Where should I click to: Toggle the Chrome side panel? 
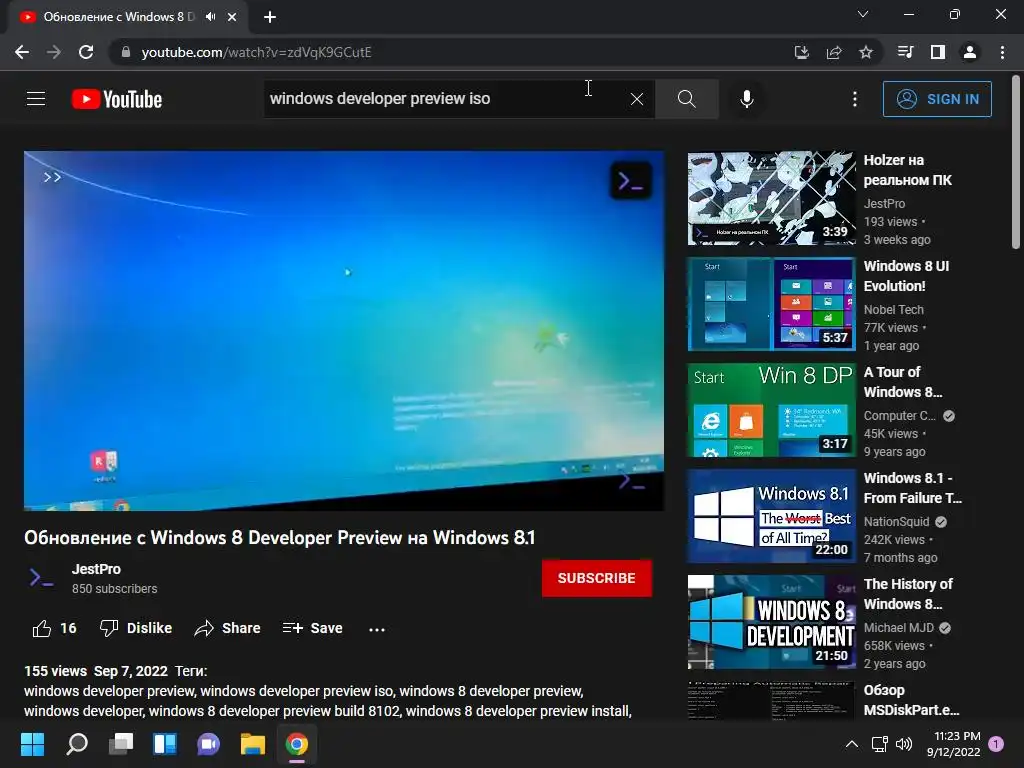tap(938, 52)
